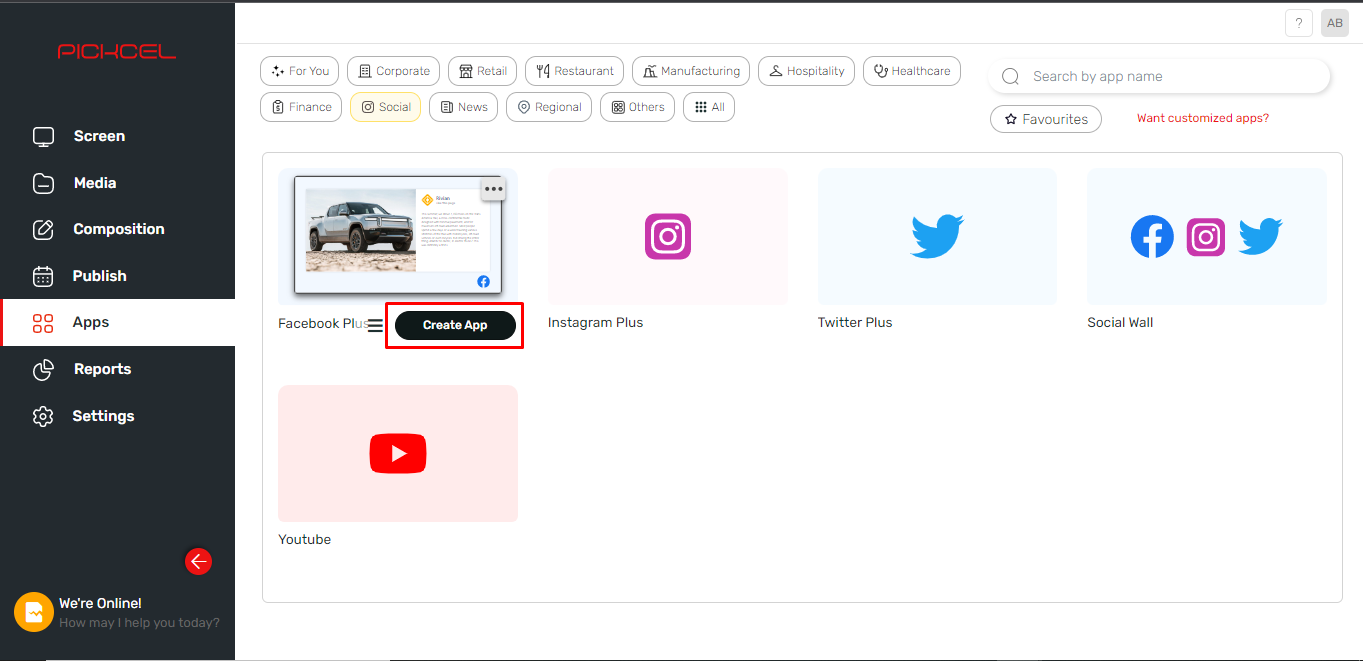The width and height of the screenshot is (1363, 661).
Task: Click the Apps grid icon in sidebar
Action: point(43,323)
